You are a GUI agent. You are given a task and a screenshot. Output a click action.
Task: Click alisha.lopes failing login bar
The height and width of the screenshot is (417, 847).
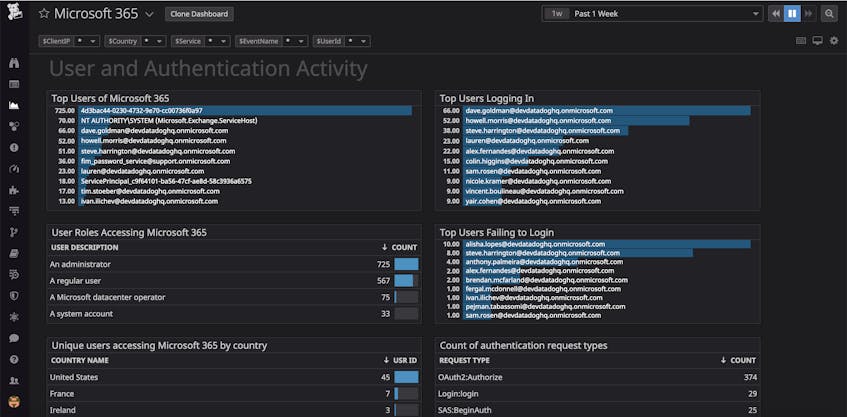pos(607,244)
